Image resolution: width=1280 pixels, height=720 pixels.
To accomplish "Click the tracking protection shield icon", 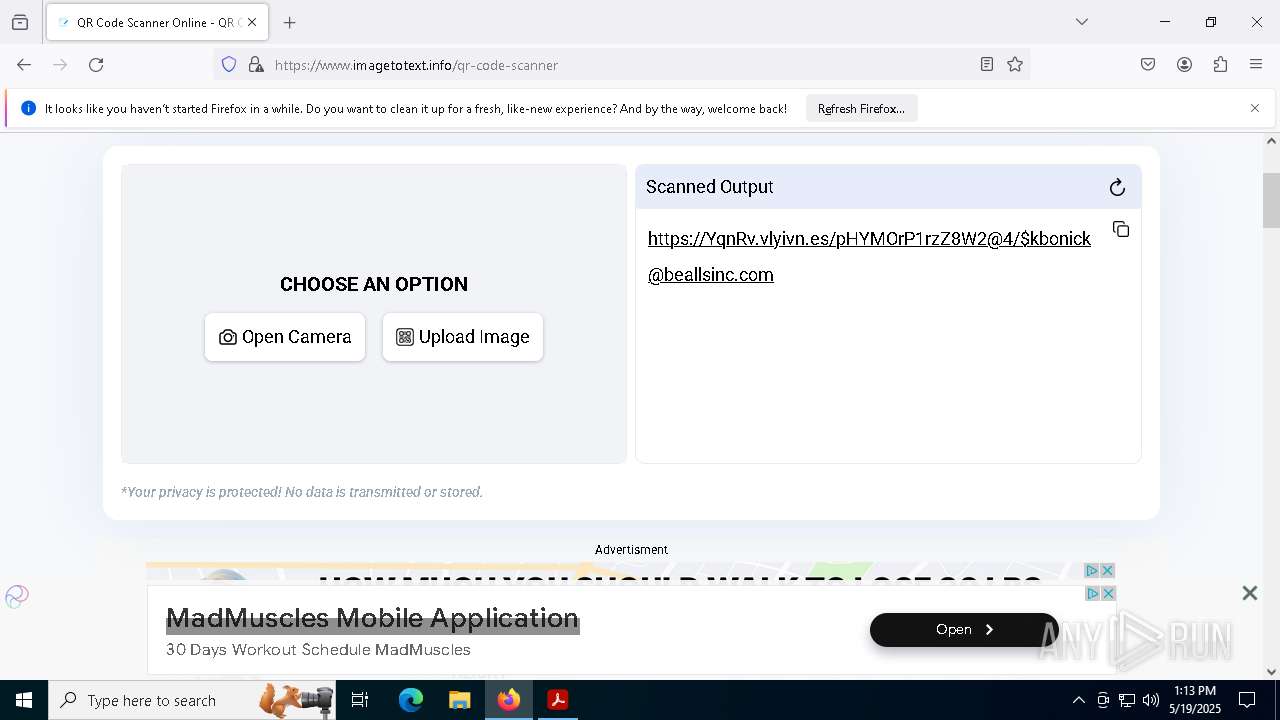I will tap(229, 65).
